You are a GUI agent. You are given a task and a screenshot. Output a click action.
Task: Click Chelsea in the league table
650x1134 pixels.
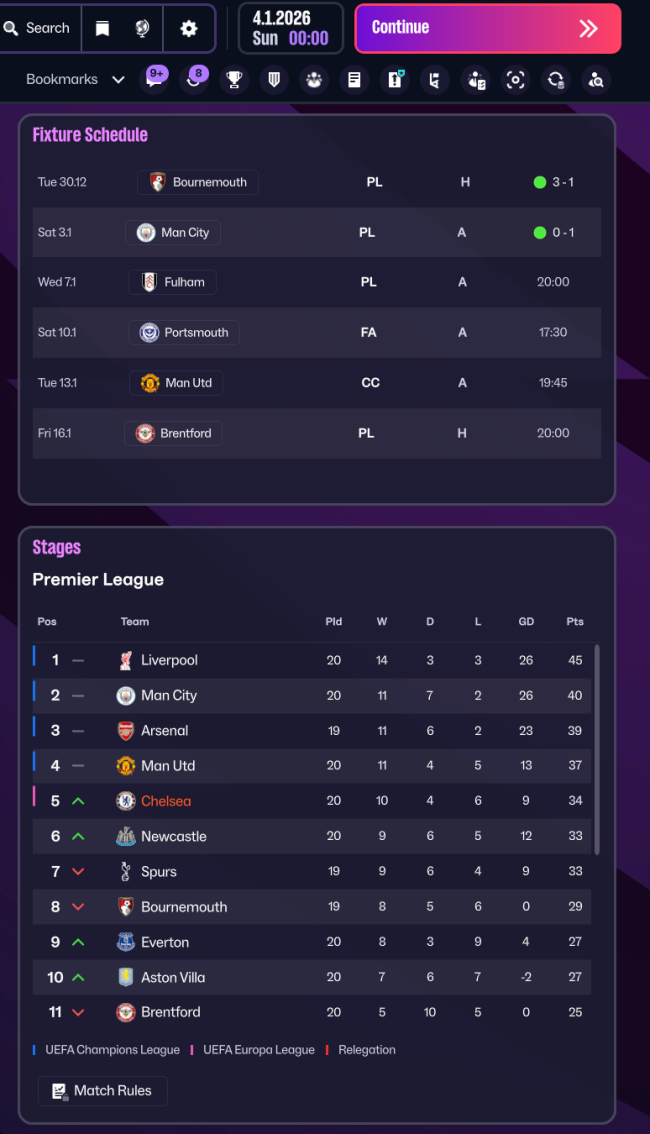click(x=165, y=801)
